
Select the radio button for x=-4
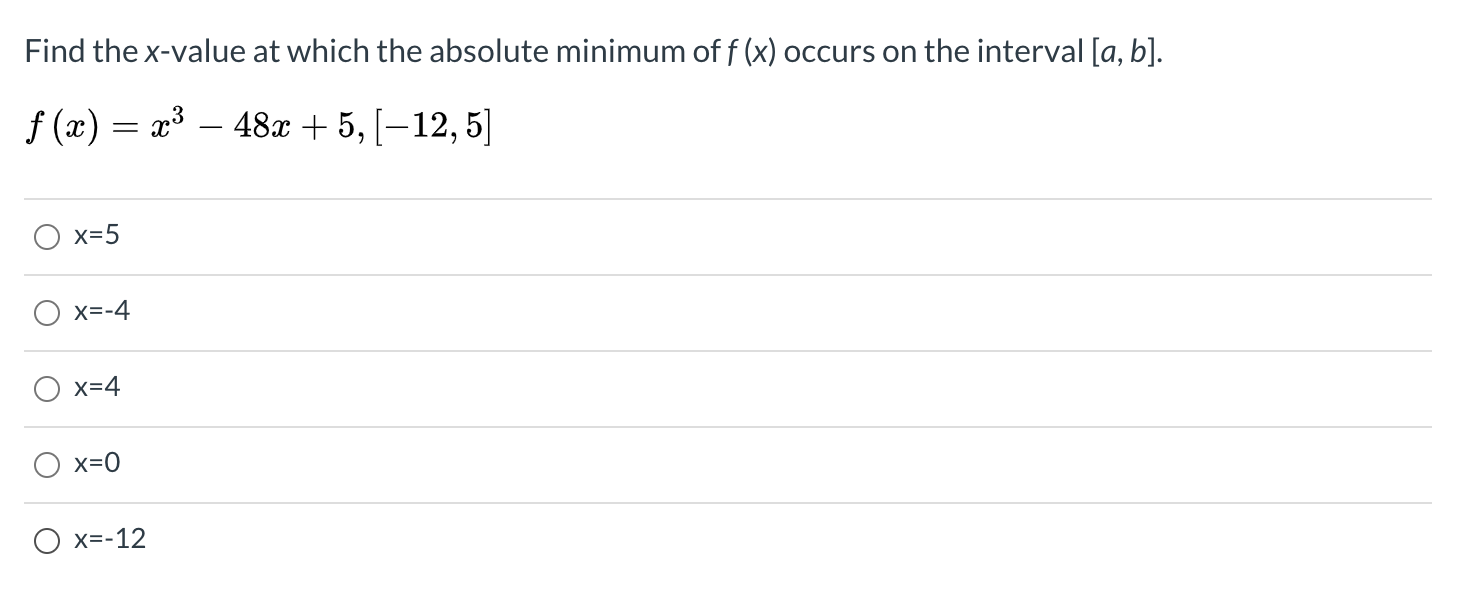(x=46, y=312)
